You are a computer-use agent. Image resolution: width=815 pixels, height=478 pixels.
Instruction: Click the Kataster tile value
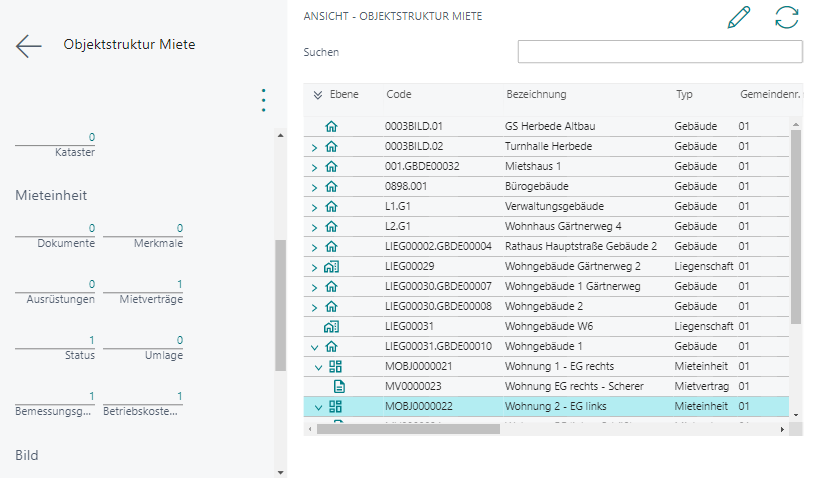[x=56, y=144]
